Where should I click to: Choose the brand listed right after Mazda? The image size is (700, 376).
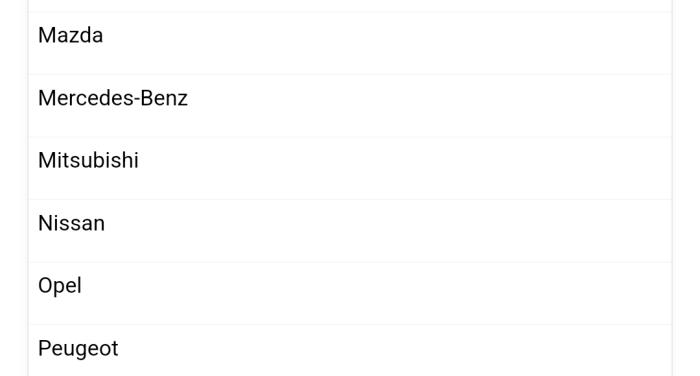click(350, 106)
